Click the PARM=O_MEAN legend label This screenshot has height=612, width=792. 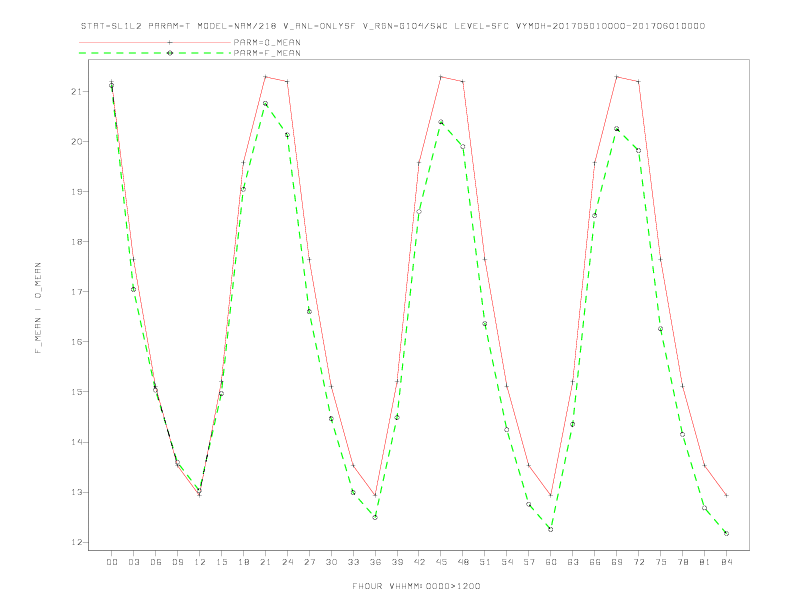(267, 42)
